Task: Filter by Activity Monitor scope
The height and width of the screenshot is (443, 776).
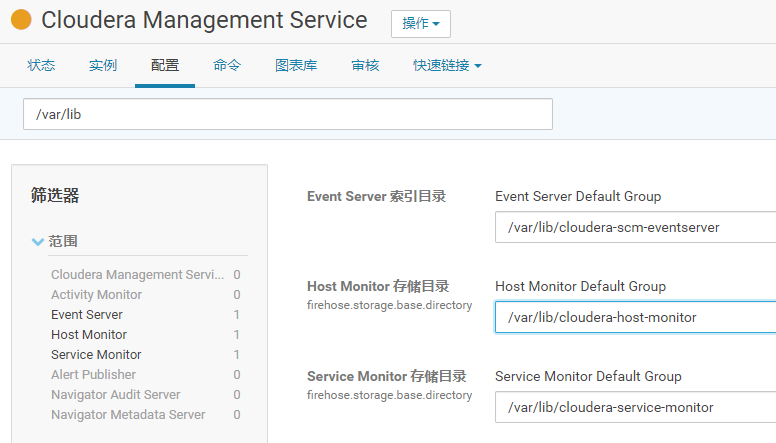Action: point(97,295)
